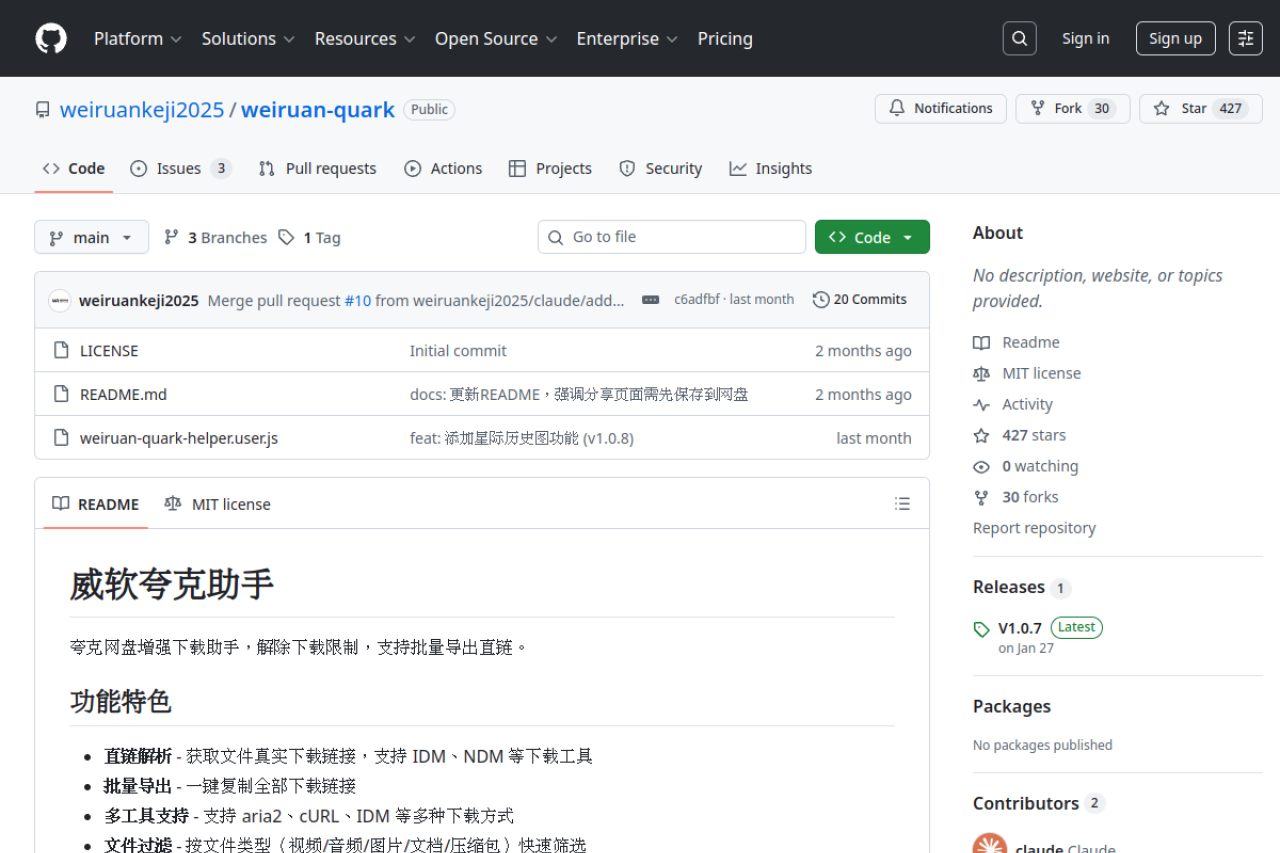Expand the main branch dropdown
This screenshot has height=853, width=1280.
[x=91, y=237]
